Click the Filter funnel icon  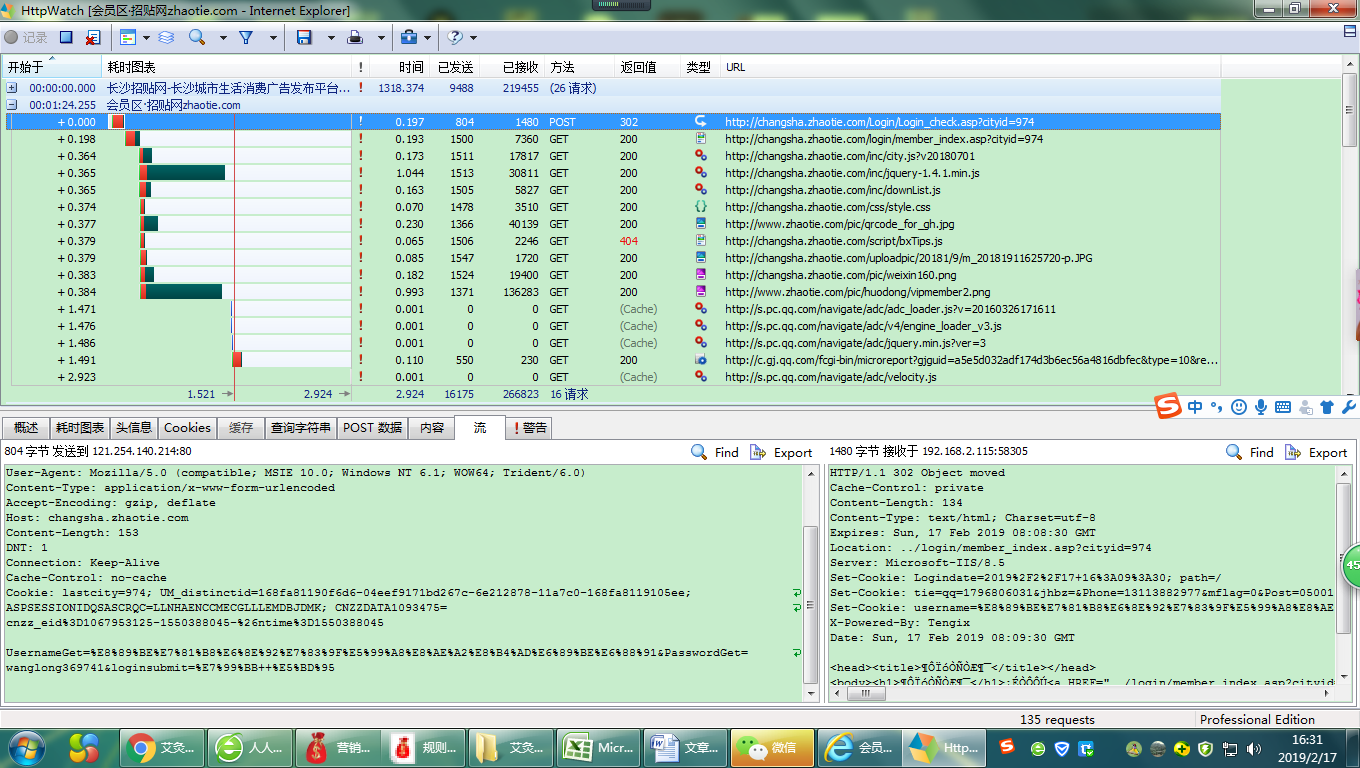pyautogui.click(x=246, y=37)
